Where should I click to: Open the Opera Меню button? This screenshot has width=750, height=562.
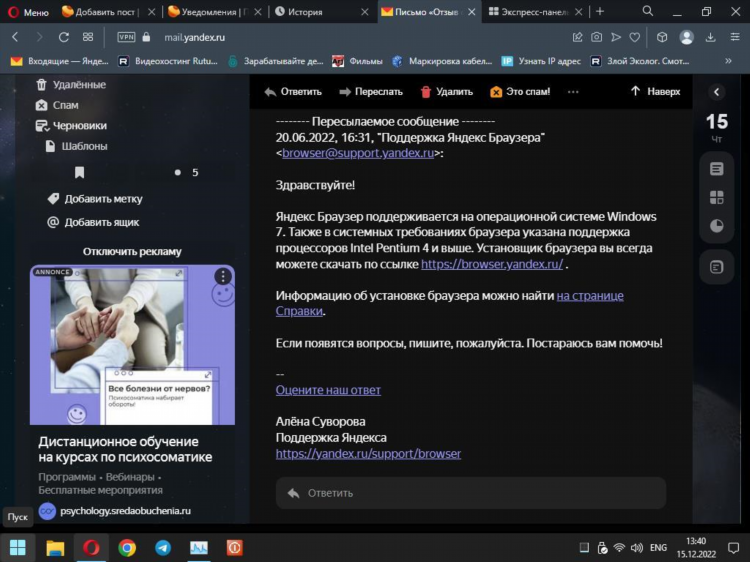click(x=29, y=12)
